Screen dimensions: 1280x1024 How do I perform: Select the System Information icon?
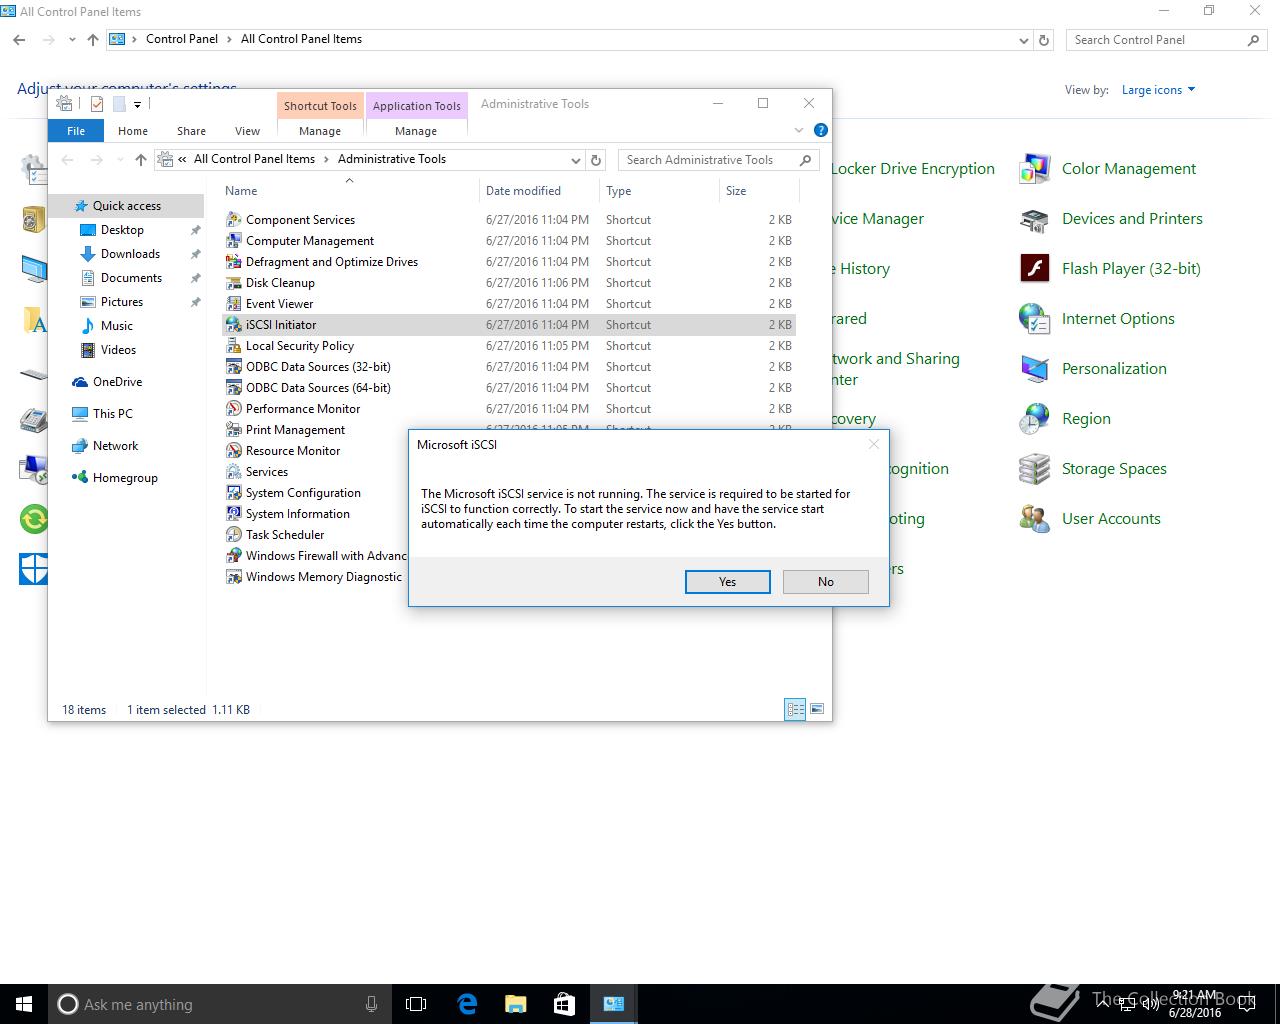[x=234, y=514]
